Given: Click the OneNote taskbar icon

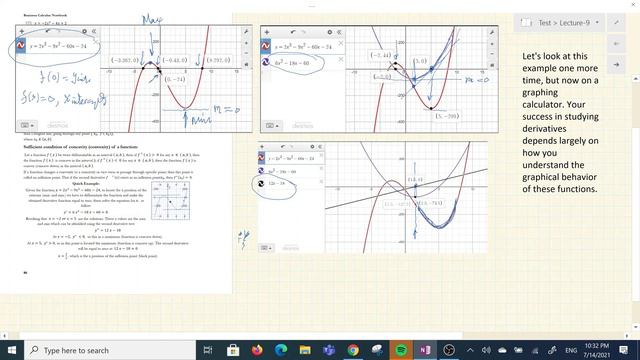Looking at the screenshot, I should [425, 350].
